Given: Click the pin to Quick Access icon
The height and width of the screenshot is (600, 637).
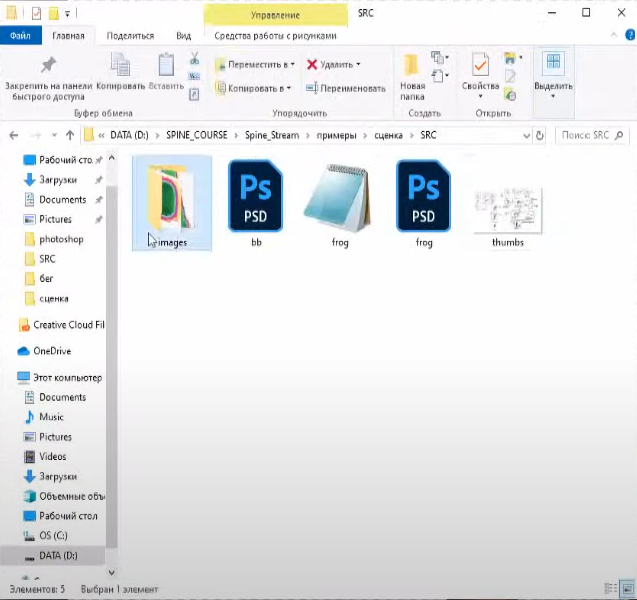Looking at the screenshot, I should point(47,66).
